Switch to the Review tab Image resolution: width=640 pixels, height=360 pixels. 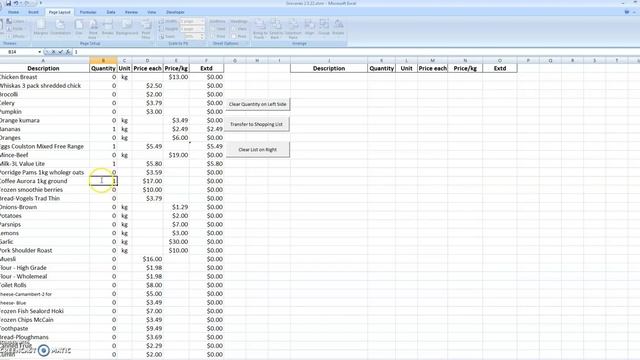click(x=131, y=12)
